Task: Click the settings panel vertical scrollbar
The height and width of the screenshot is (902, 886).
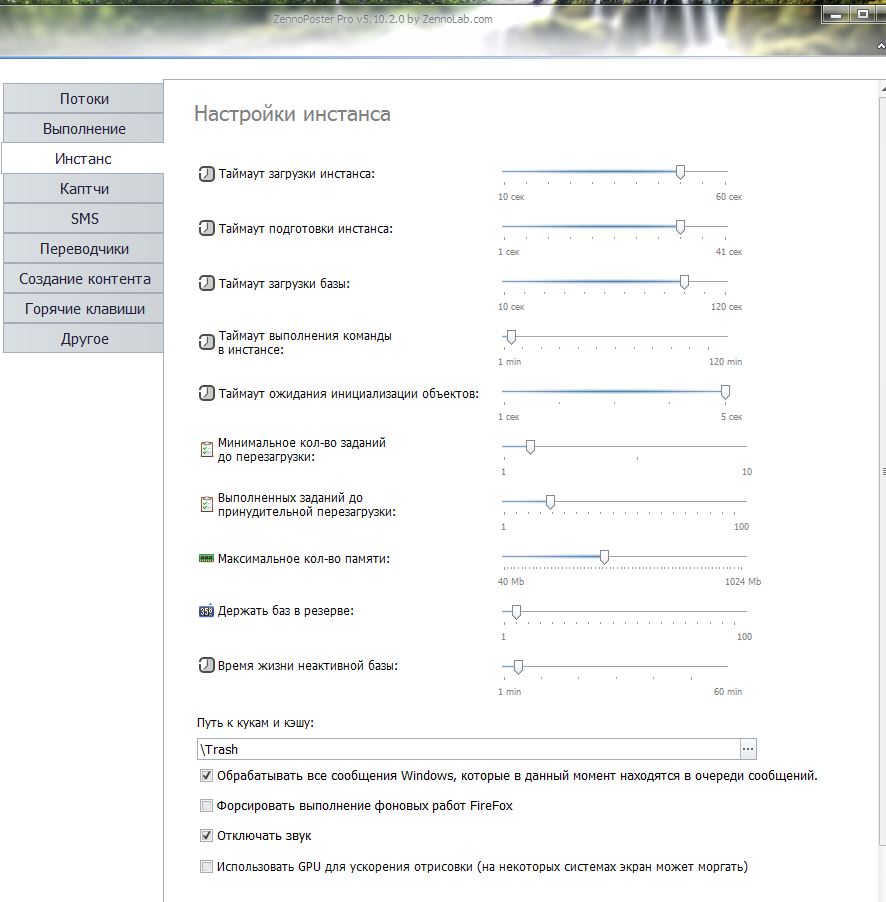Action: point(883,472)
